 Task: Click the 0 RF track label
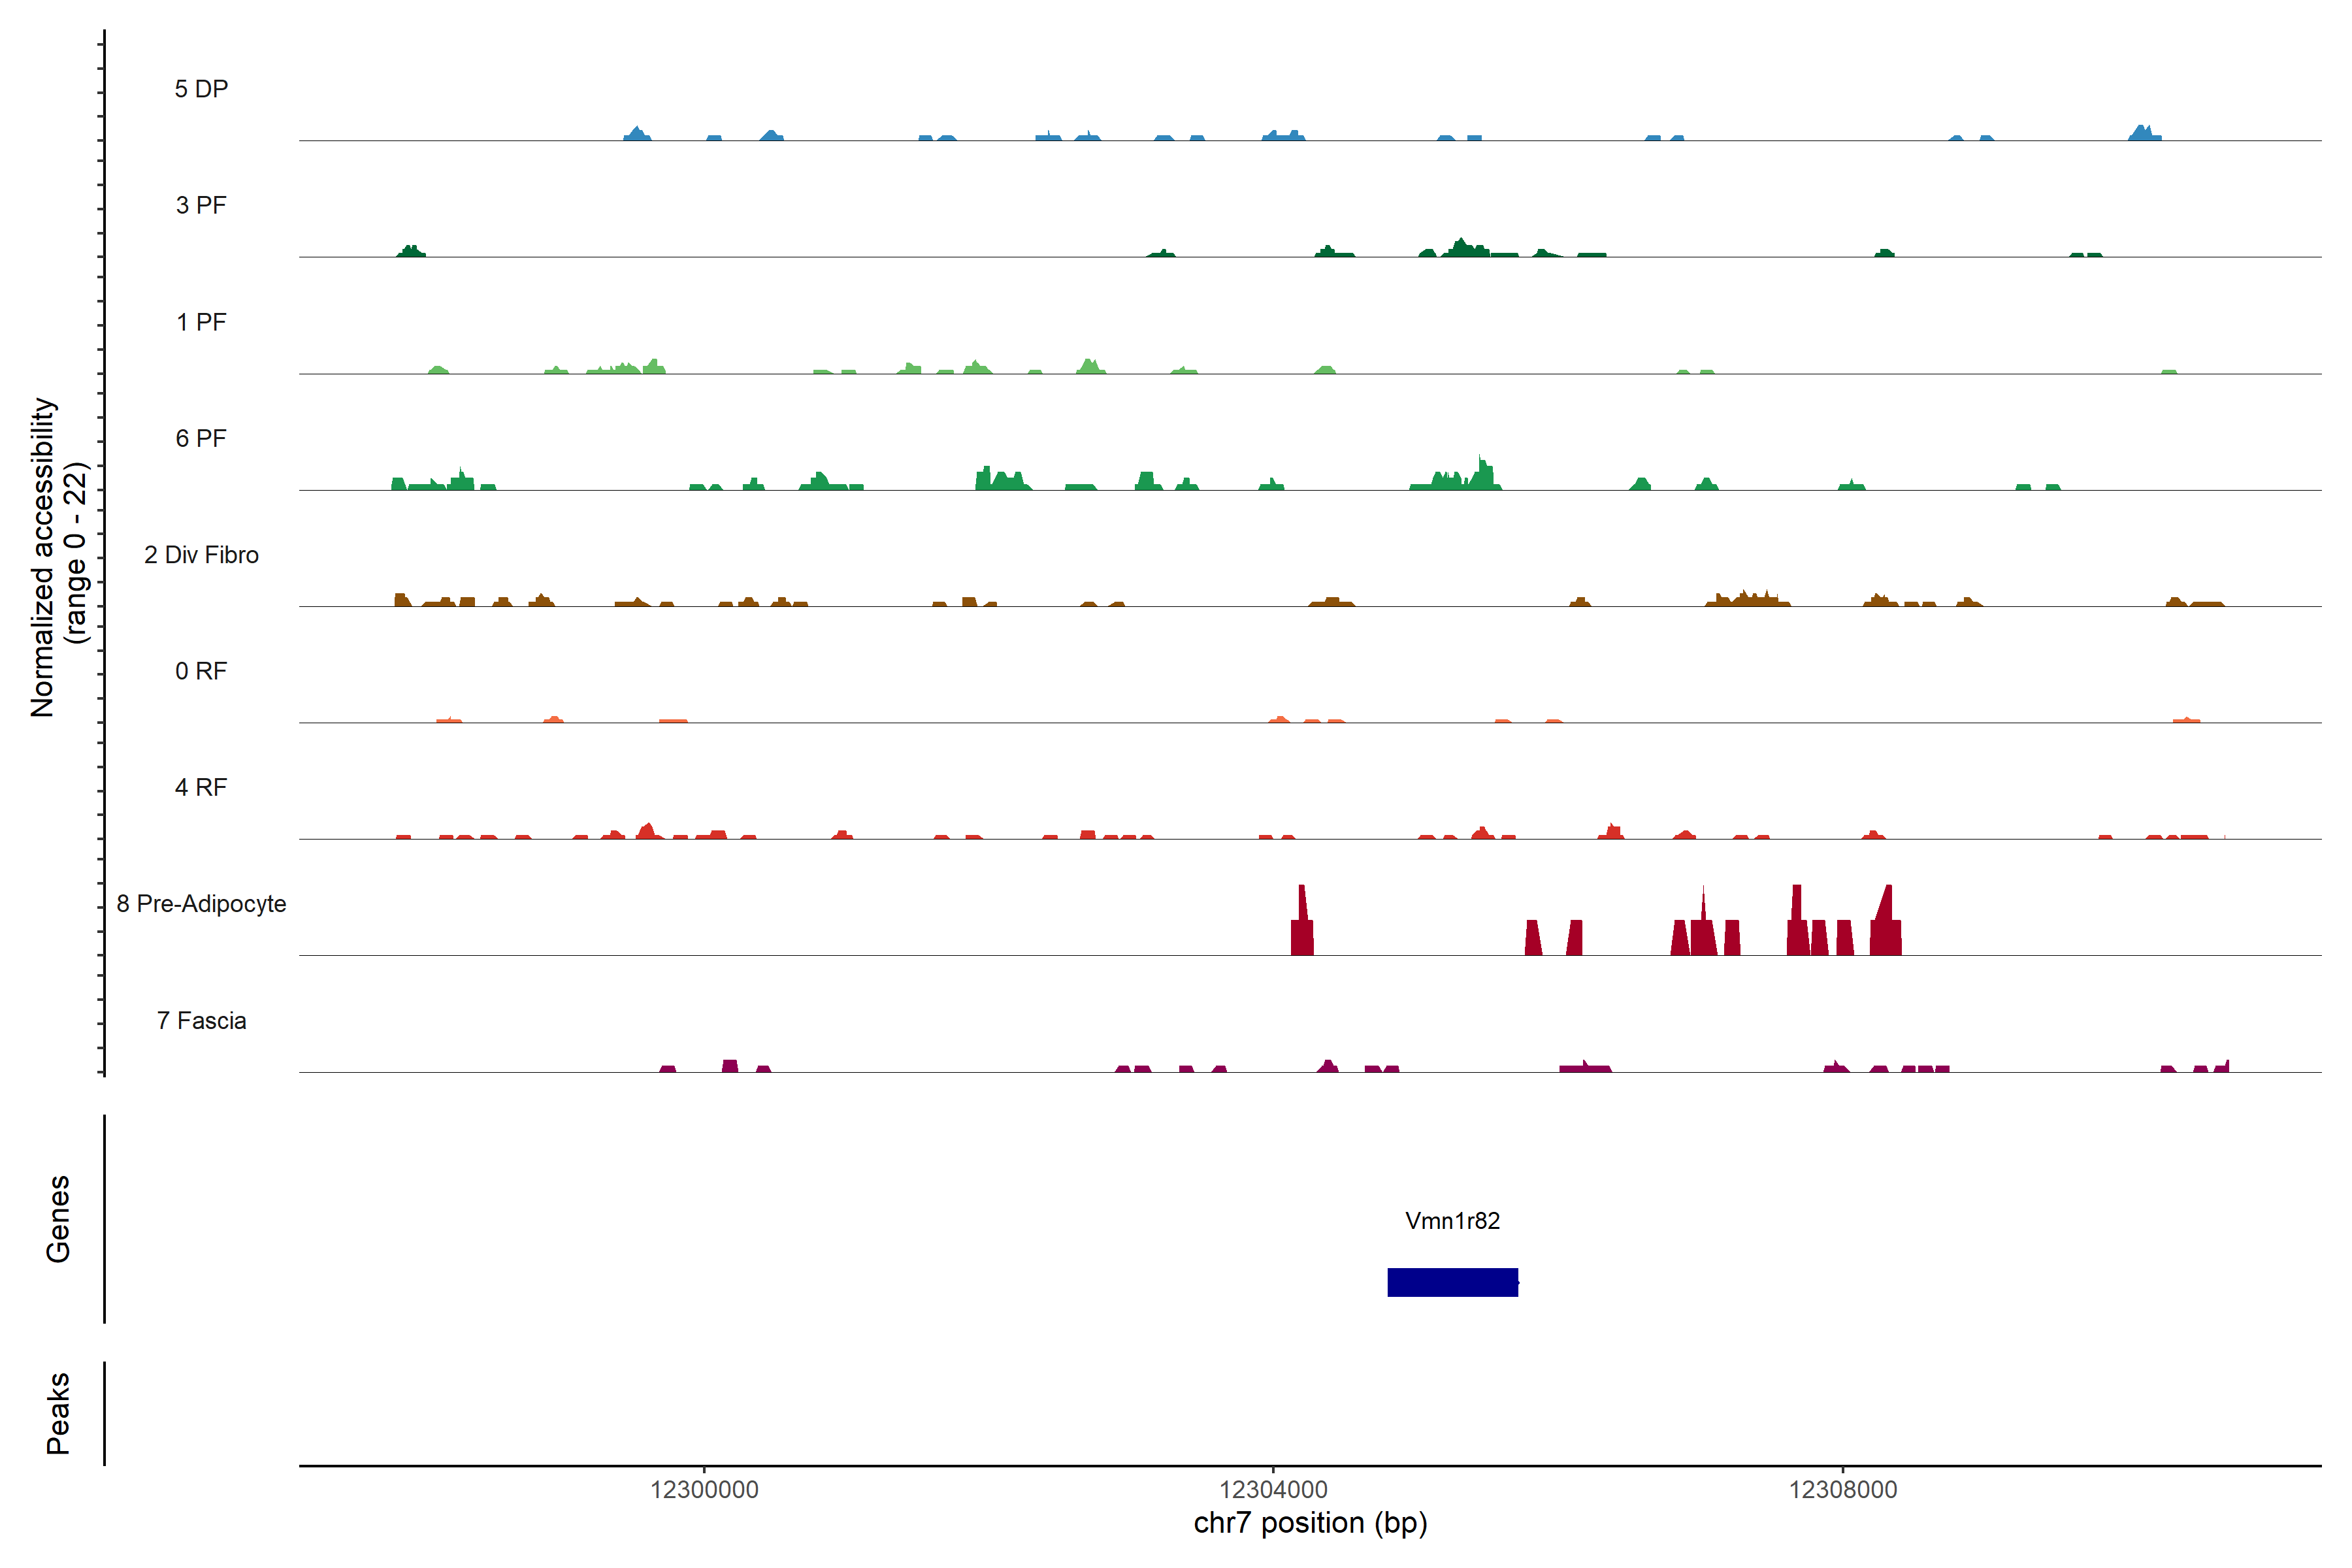pos(201,671)
